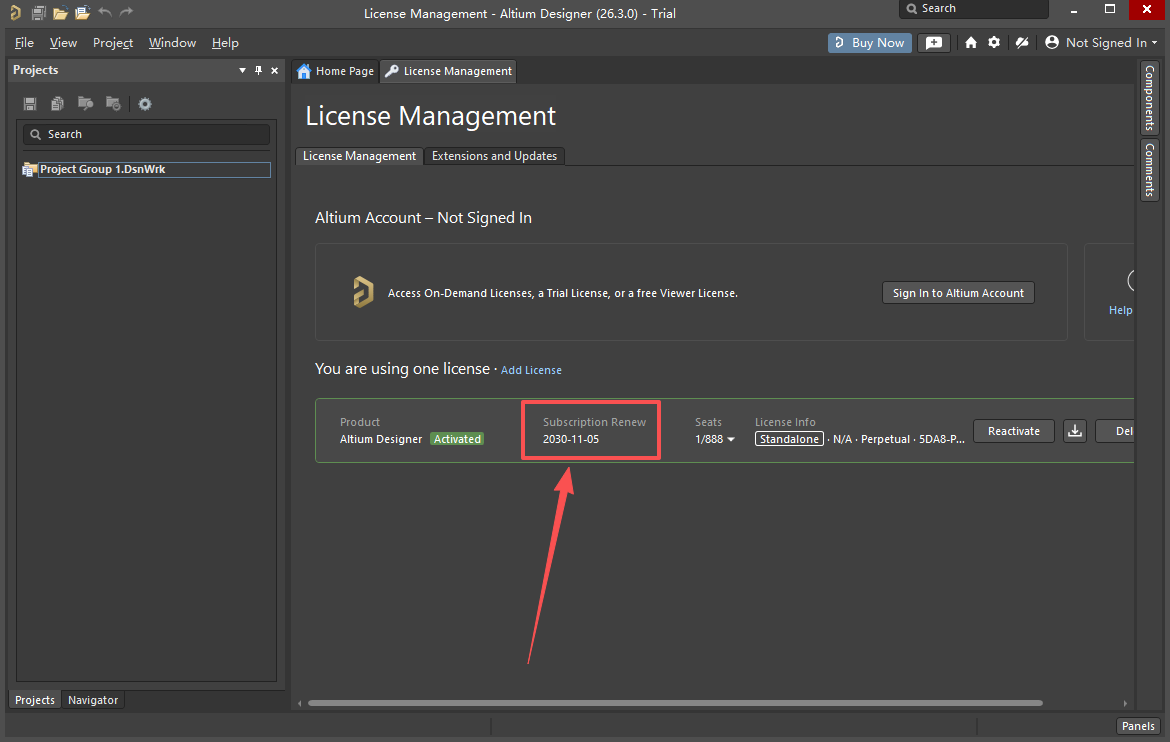
Task: Click the horizontal scrollbar under the license list
Action: click(x=700, y=703)
